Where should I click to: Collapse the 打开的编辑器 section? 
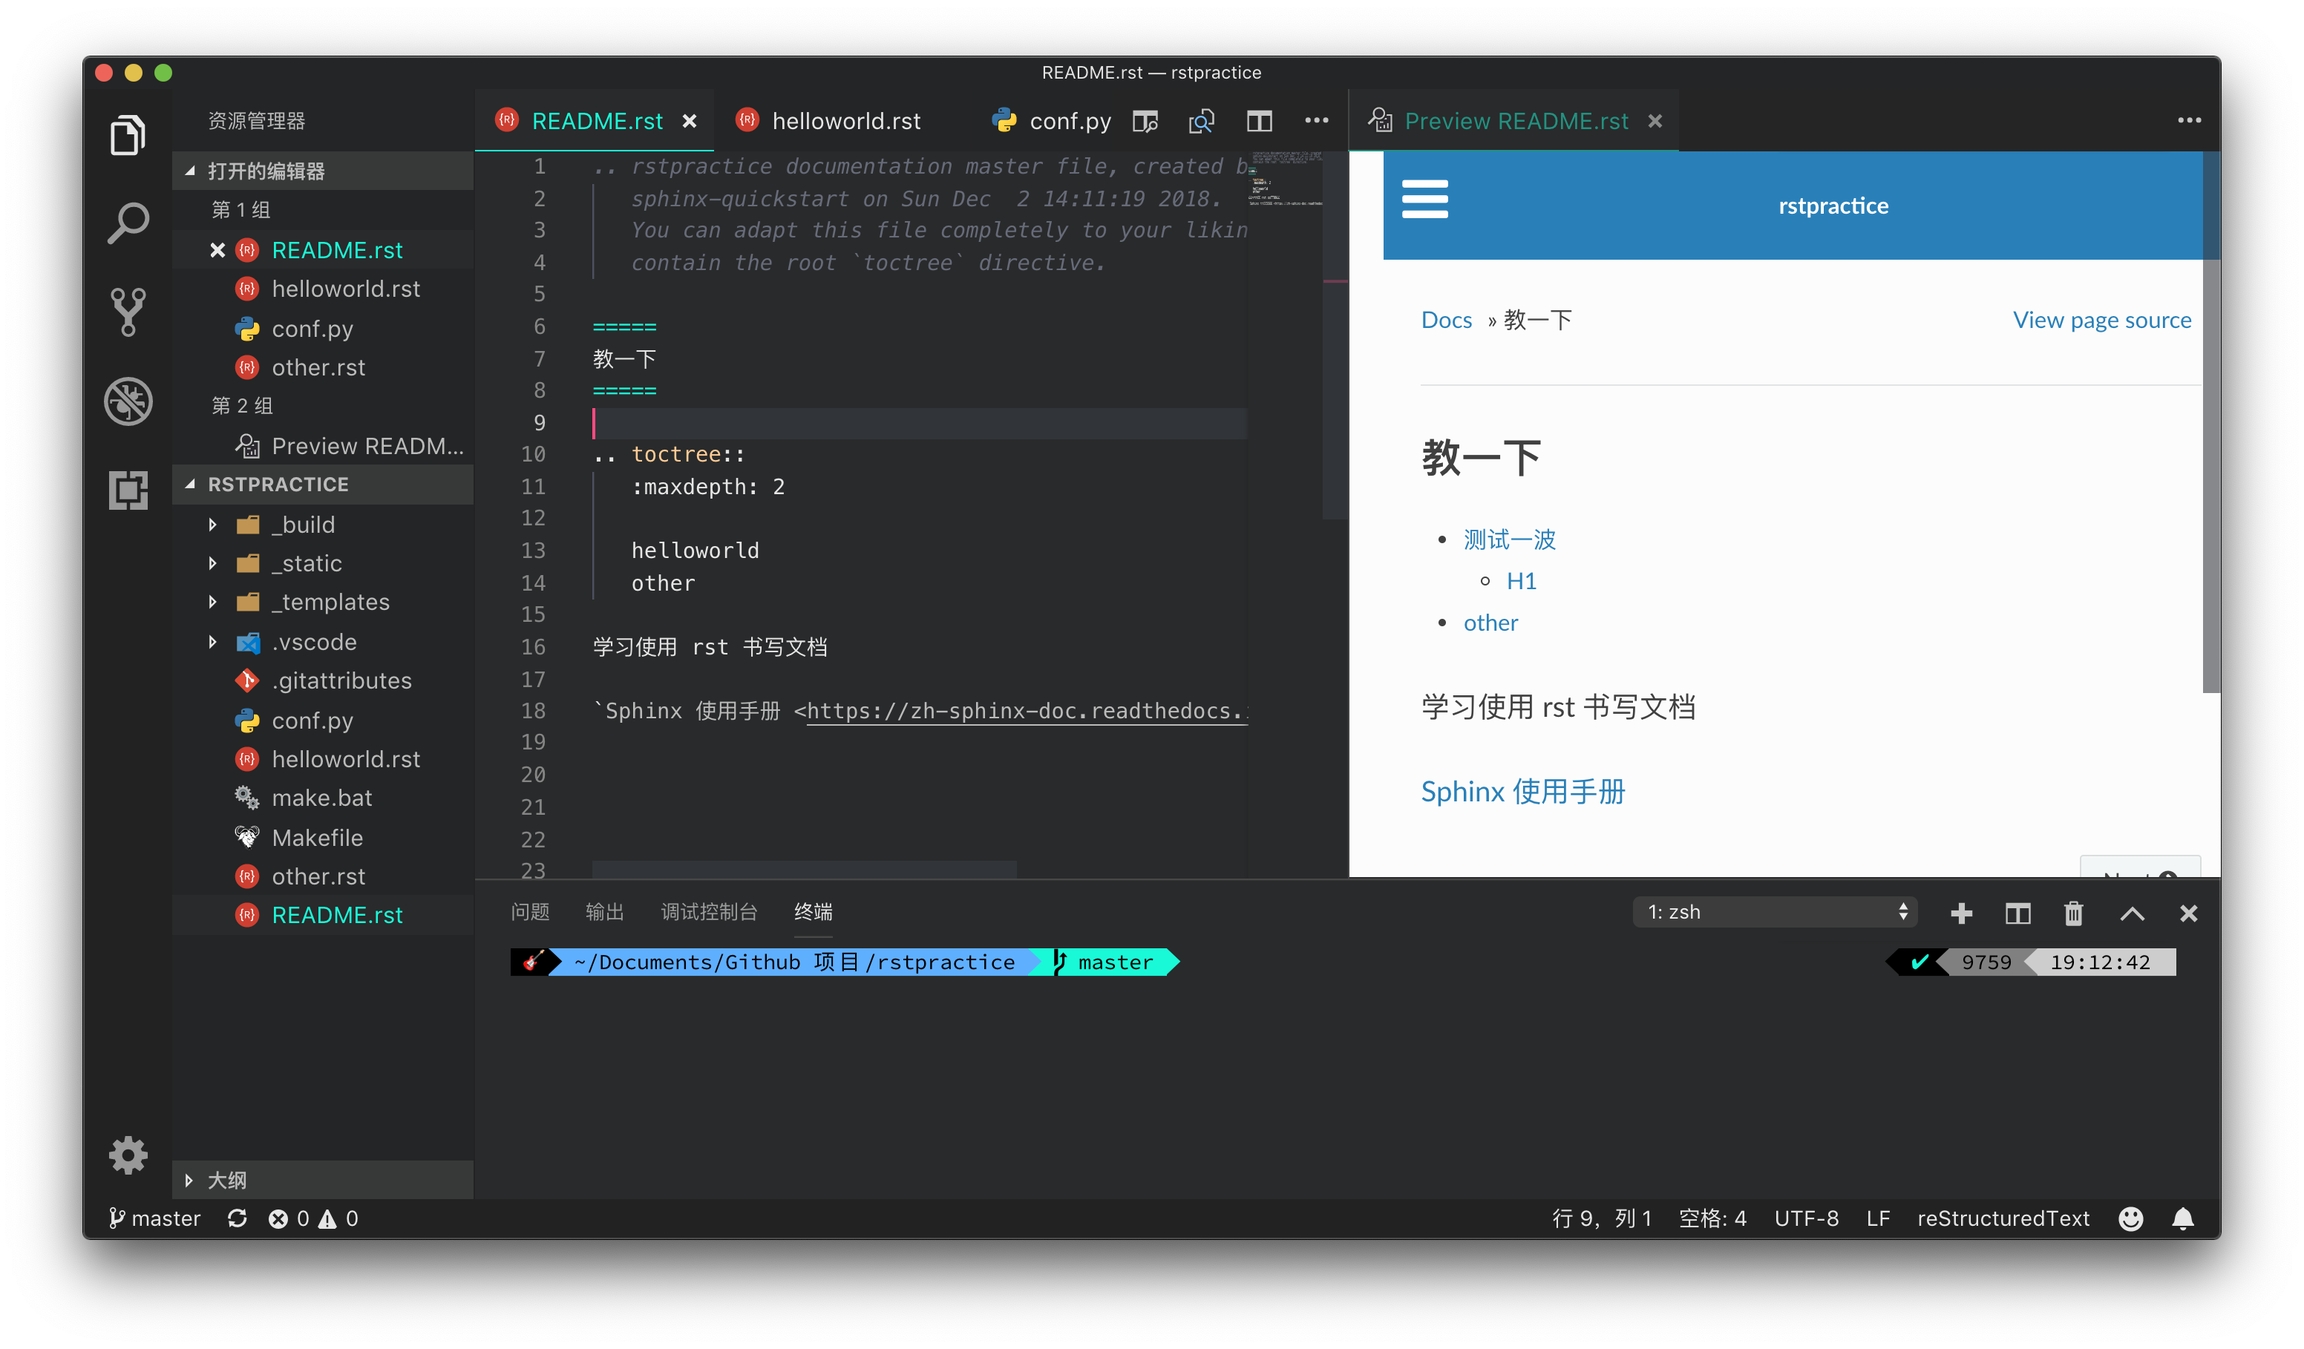tap(265, 171)
